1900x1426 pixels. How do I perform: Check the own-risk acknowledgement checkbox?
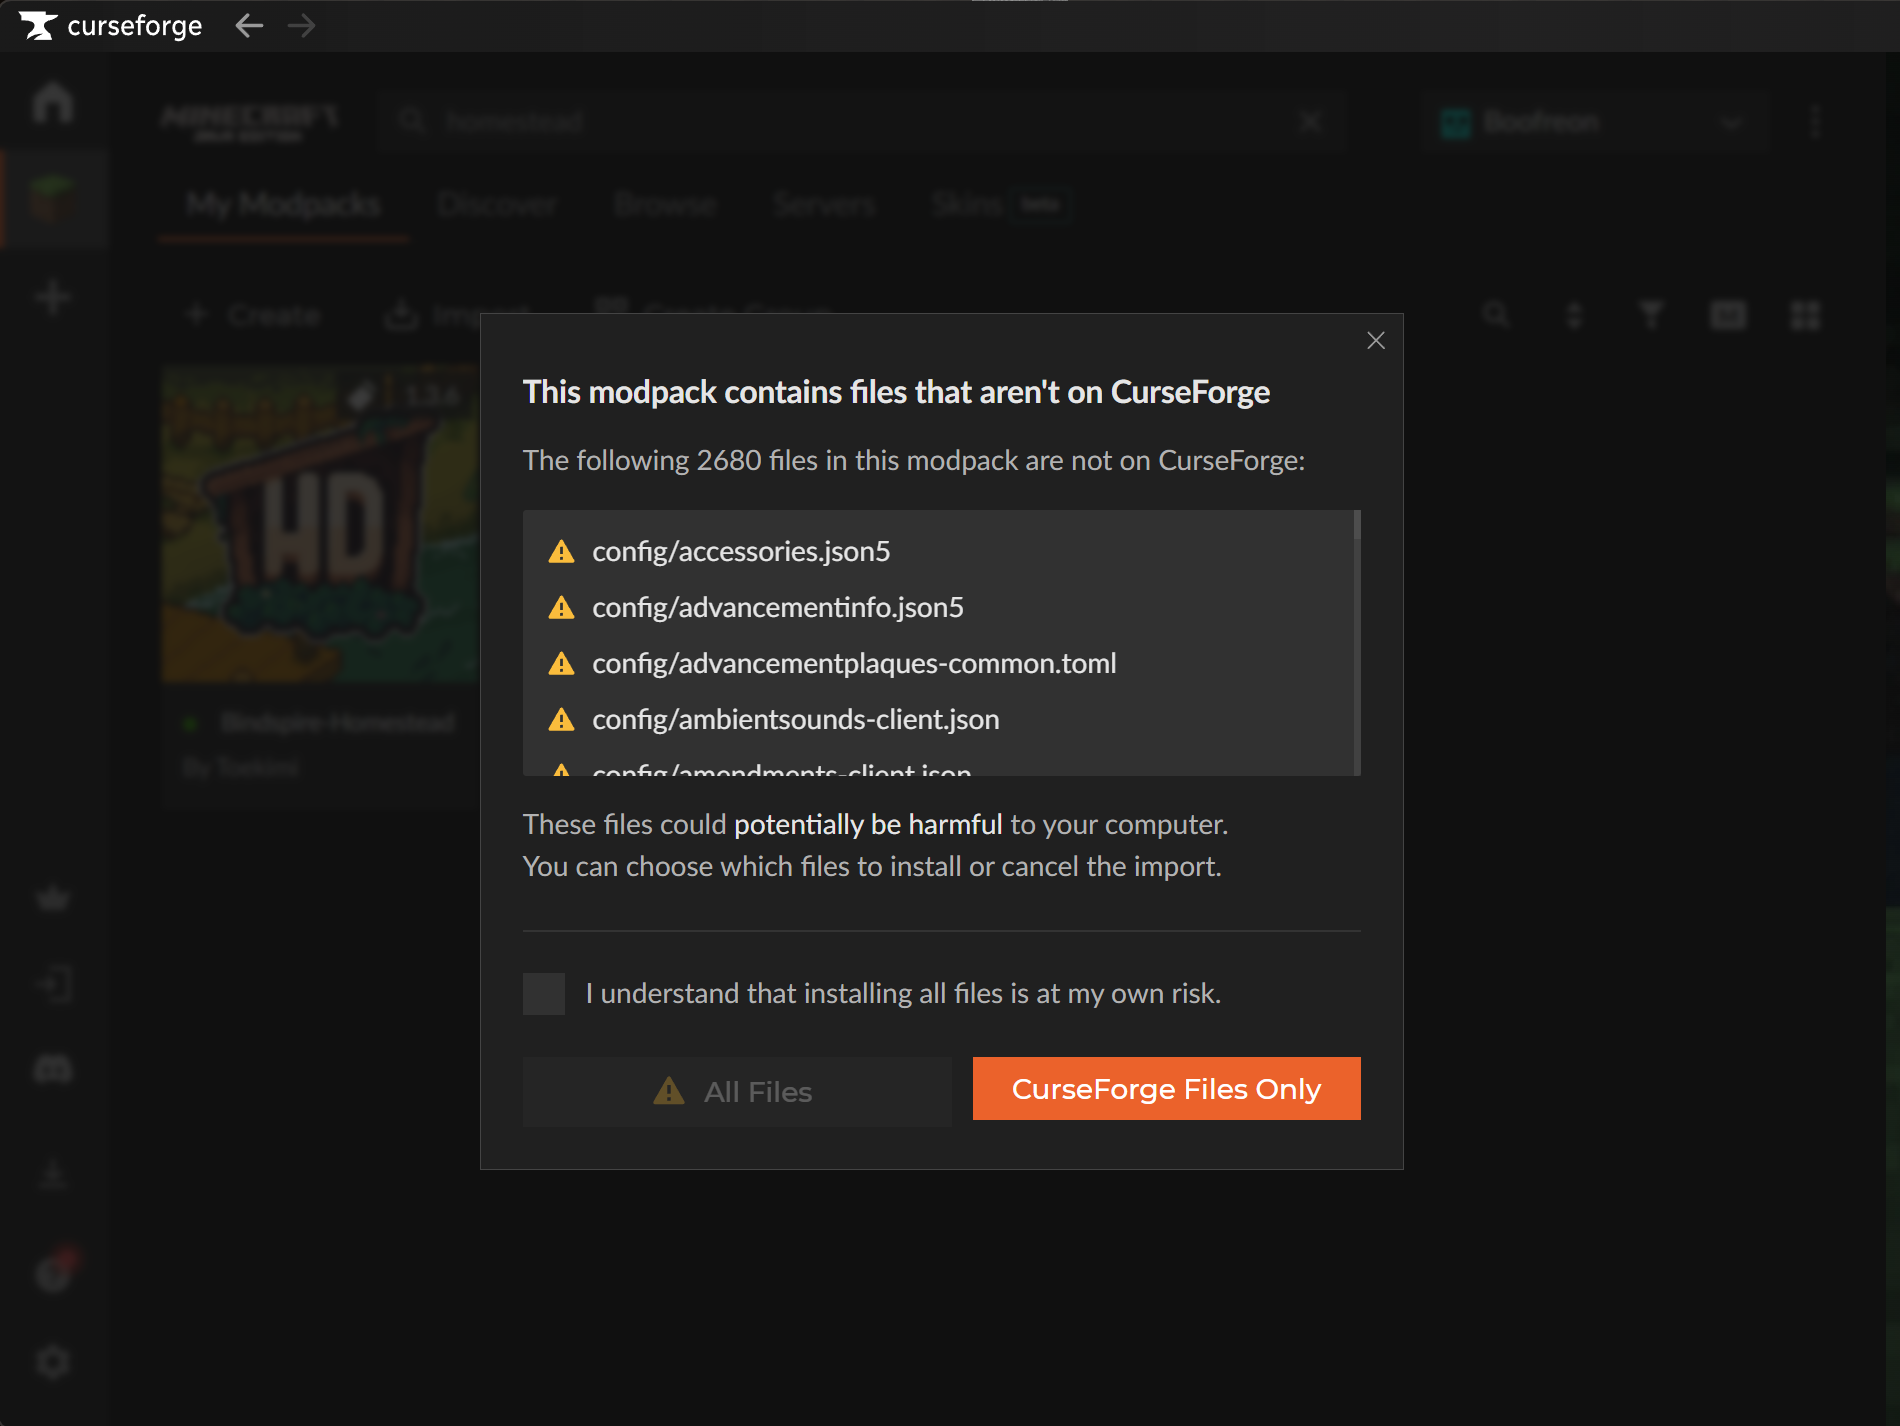click(x=544, y=994)
